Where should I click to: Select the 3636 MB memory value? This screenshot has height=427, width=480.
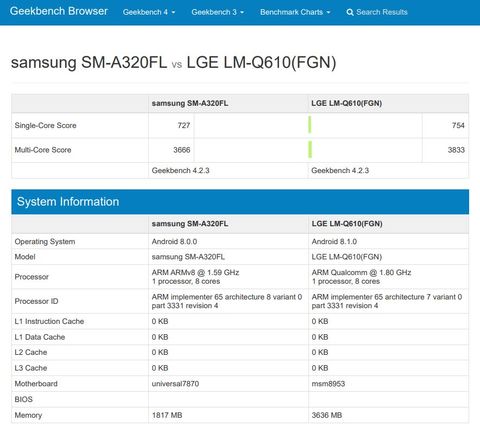pos(327,415)
